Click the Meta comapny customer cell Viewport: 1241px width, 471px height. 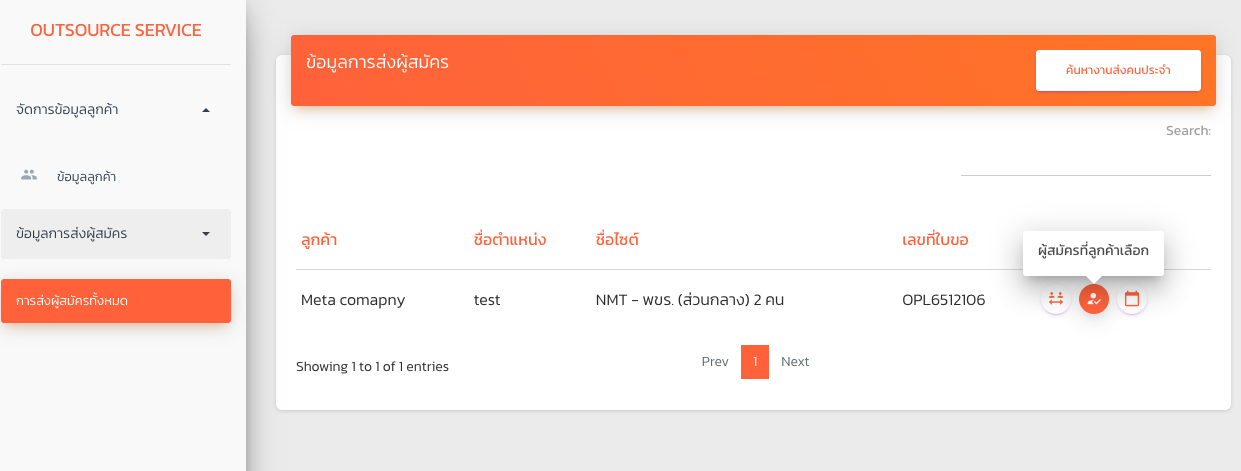(x=353, y=299)
